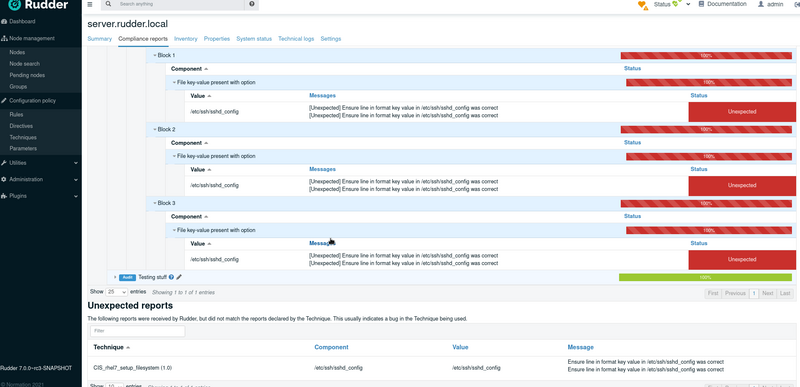Sort Unexpected reports by Message column
800x387 pixels.
[581, 347]
